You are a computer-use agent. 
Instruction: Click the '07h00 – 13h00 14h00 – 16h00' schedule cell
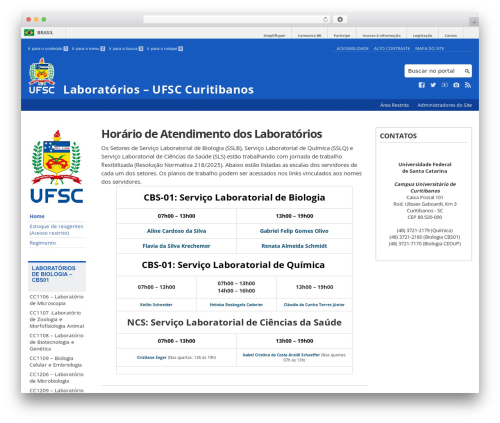(x=236, y=287)
